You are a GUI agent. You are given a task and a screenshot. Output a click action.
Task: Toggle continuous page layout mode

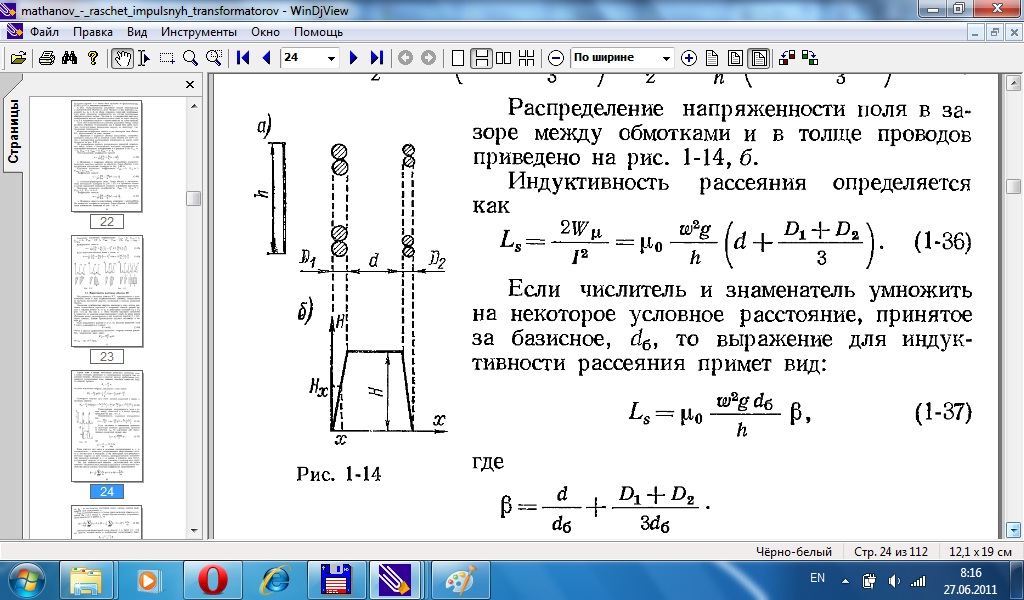481,58
